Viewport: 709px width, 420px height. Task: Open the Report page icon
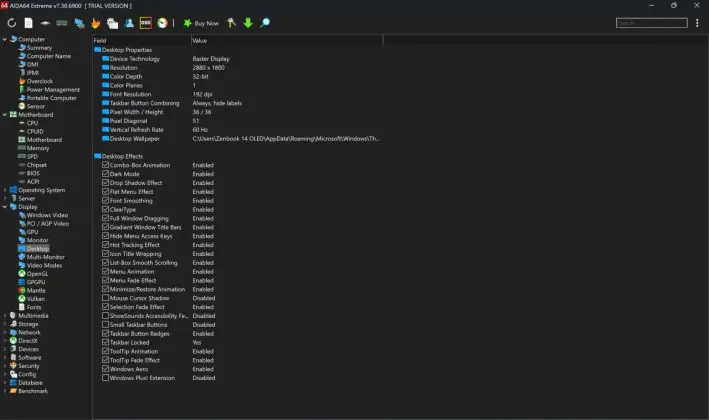coord(28,23)
